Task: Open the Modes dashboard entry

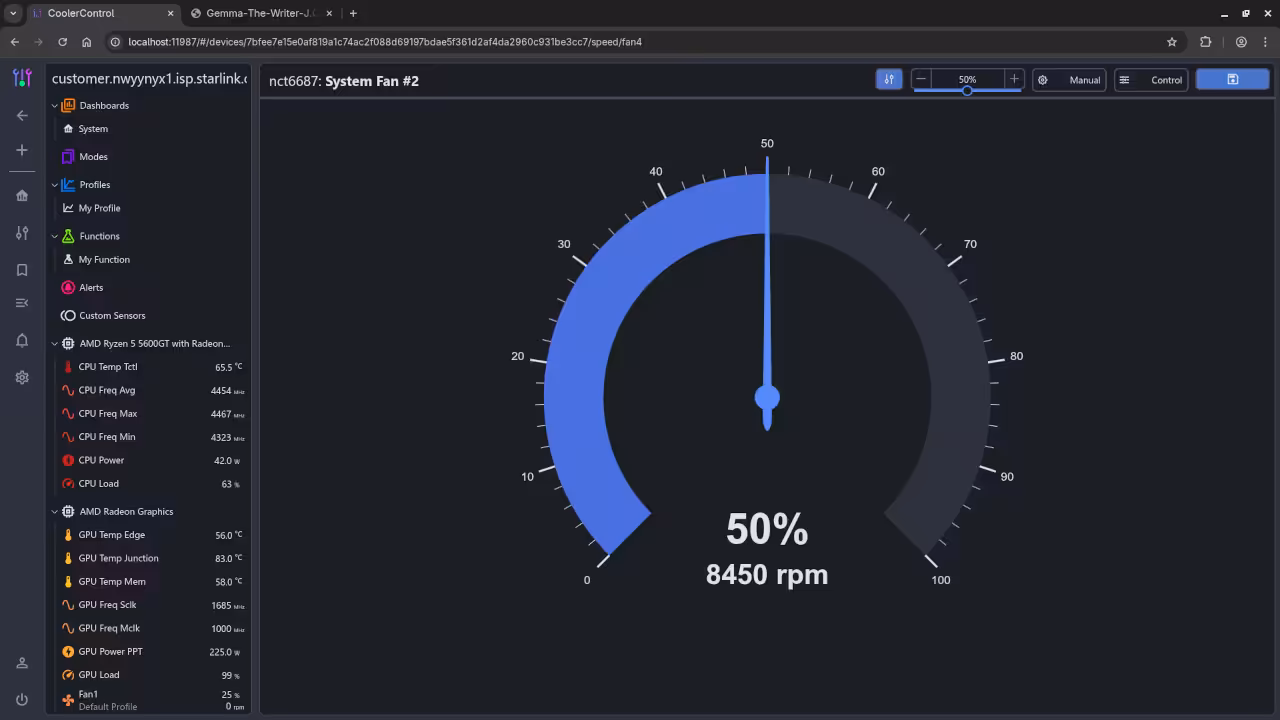Action: (95, 156)
